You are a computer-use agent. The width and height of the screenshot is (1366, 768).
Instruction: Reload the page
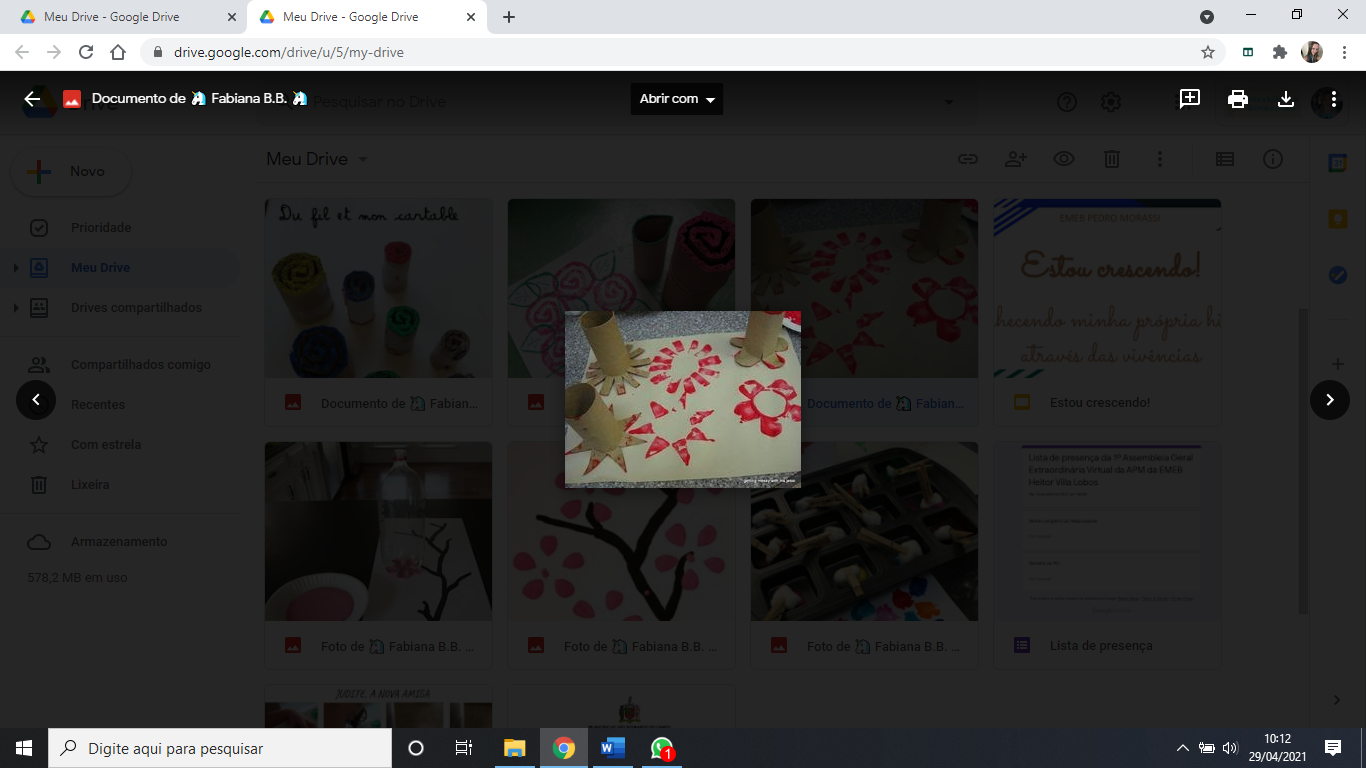(x=86, y=52)
